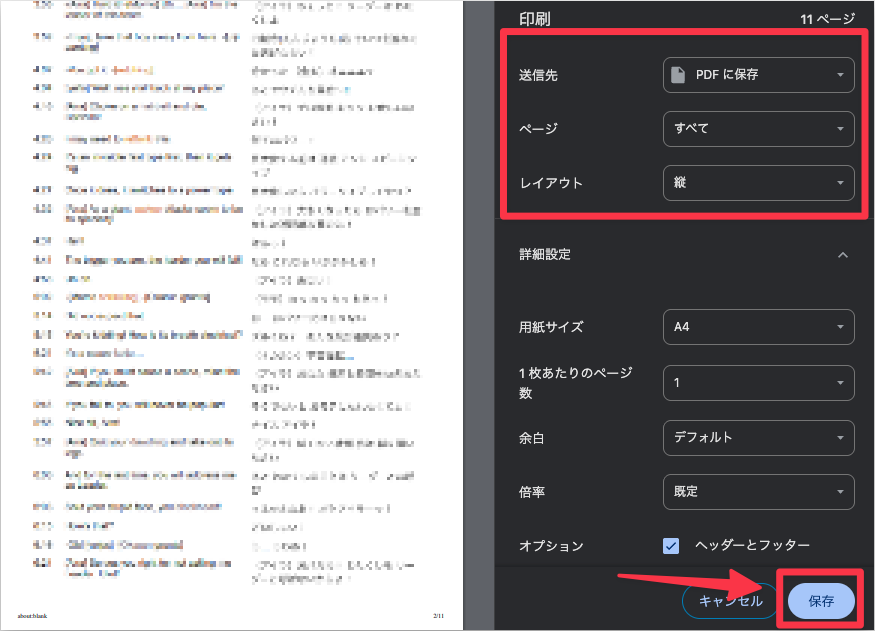Screen dimensions: 875x631
Task: Open the ページ dropdown showing すべて
Action: click(758, 128)
